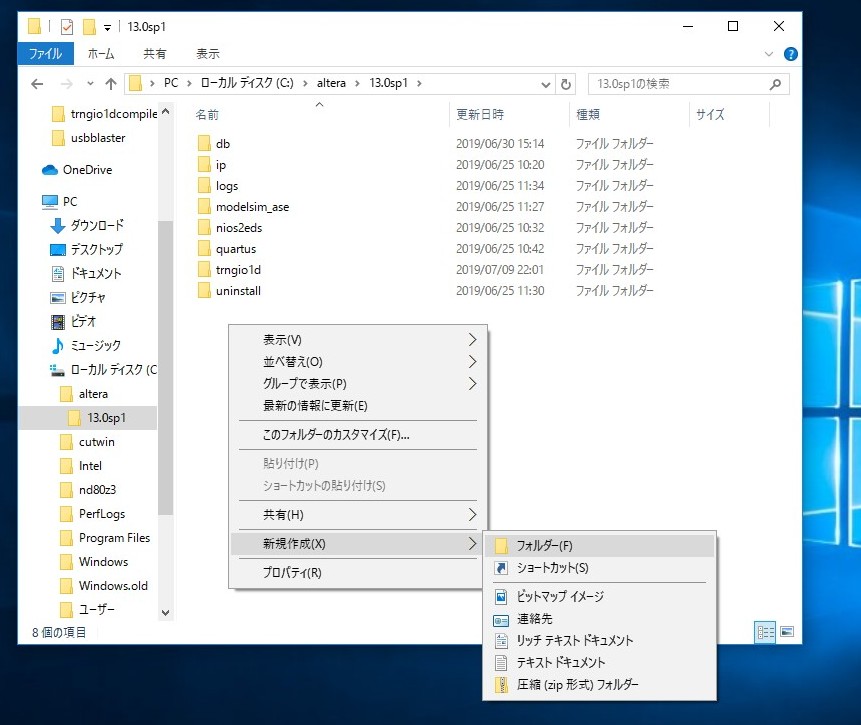Open the 表示(V) context submenu
This screenshot has height=725, width=861.
click(x=358, y=340)
